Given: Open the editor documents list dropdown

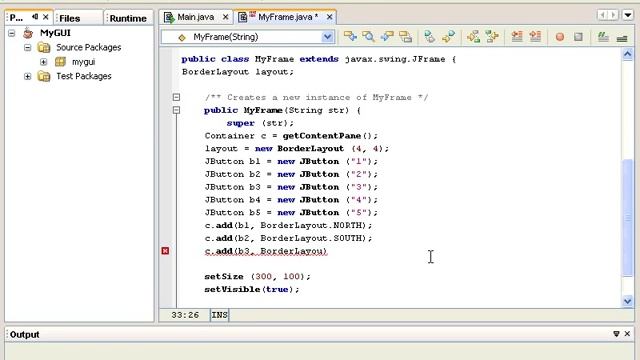Looking at the screenshot, I should [x=628, y=16].
